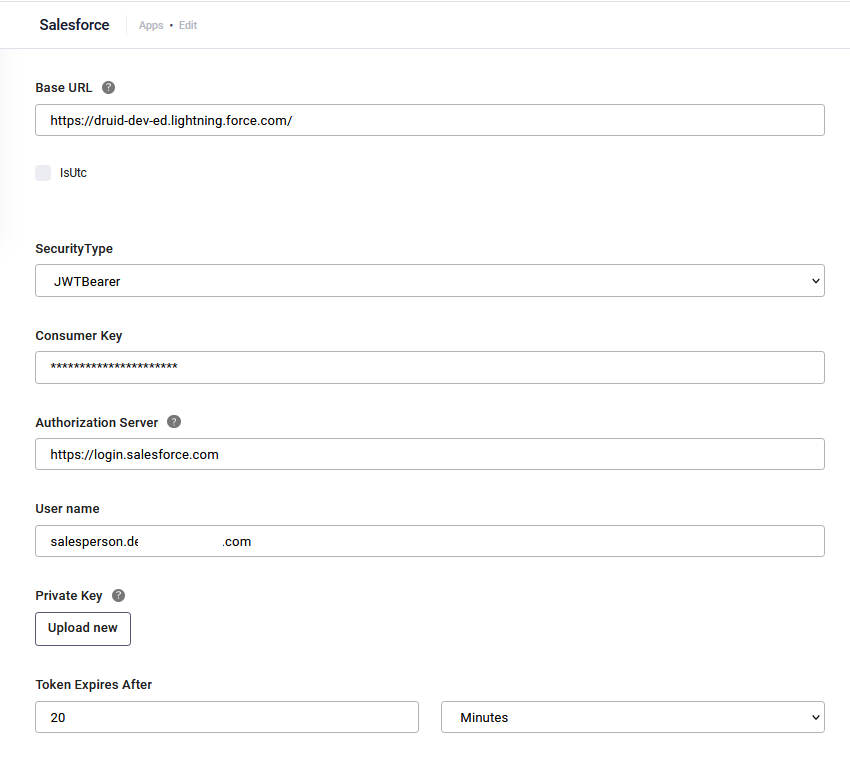The image size is (850, 768).
Task: Click Upload new private key button
Action: pos(83,629)
